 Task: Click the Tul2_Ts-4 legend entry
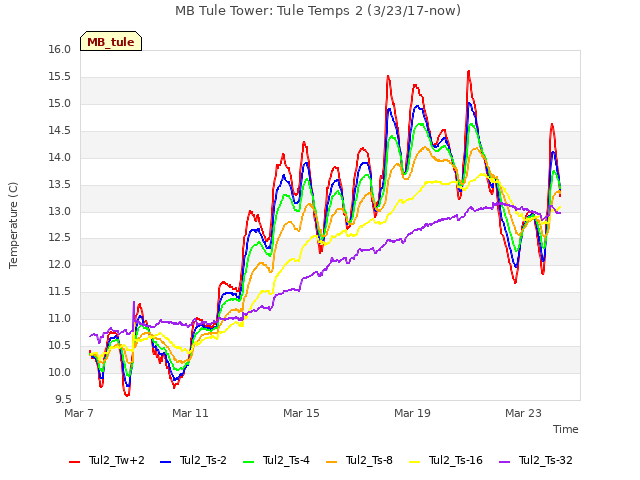click(x=276, y=460)
